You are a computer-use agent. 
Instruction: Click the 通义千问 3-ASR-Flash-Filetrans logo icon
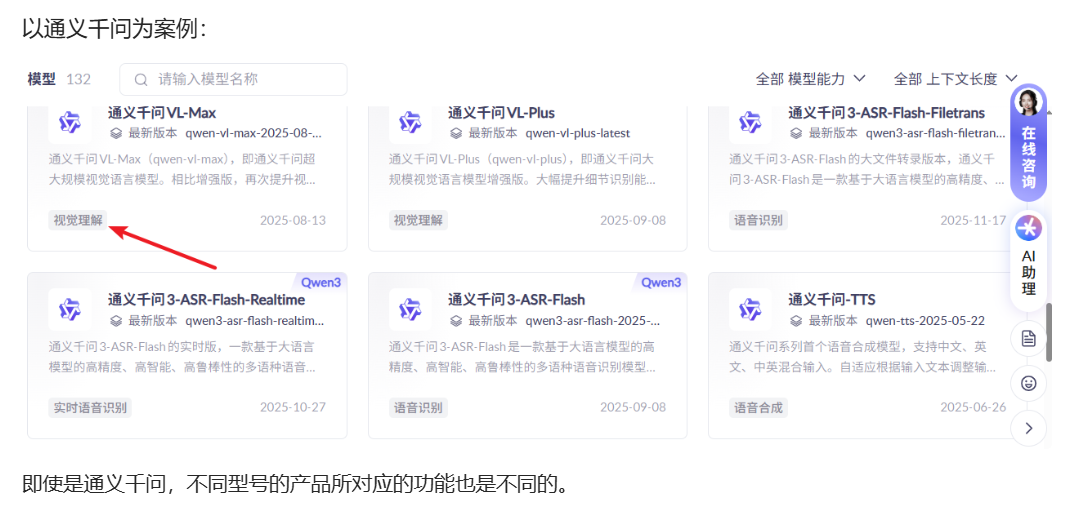click(x=750, y=123)
